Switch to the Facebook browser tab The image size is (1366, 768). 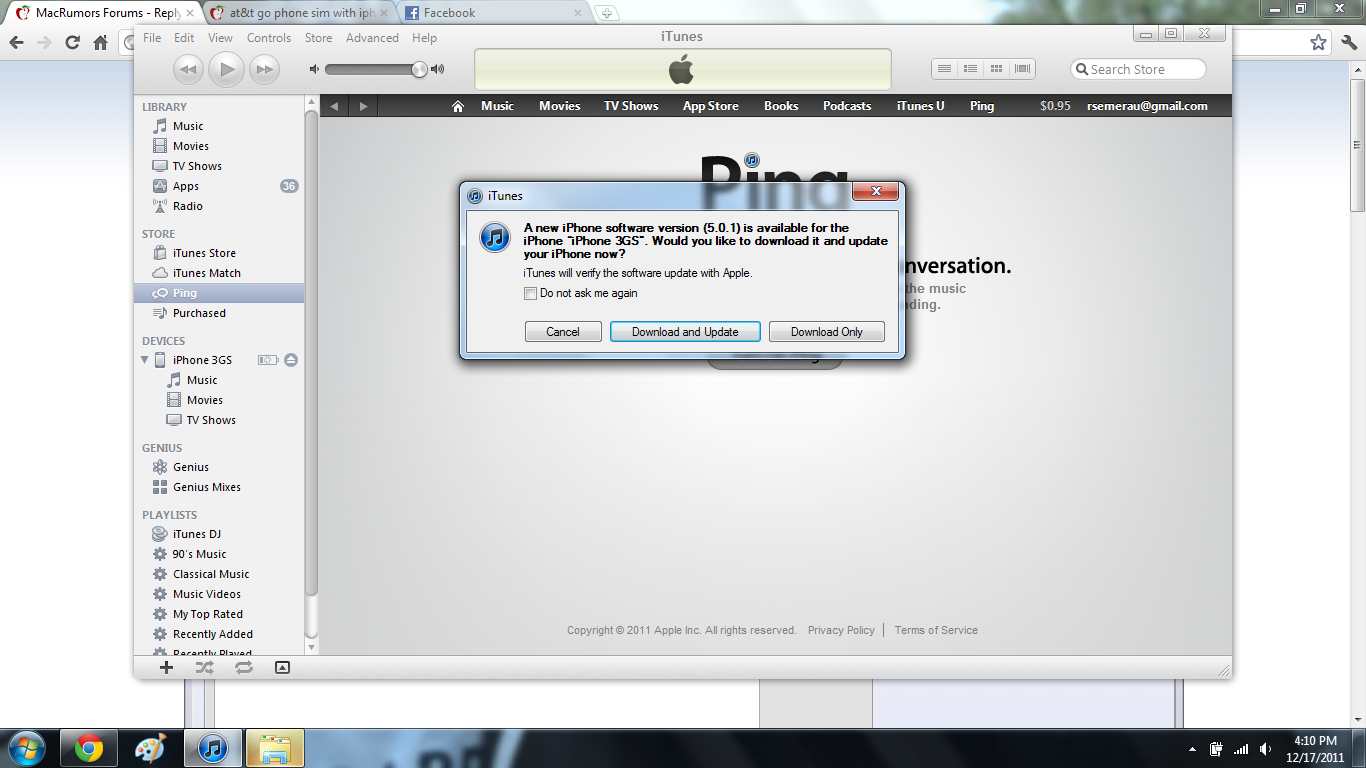pyautogui.click(x=494, y=13)
